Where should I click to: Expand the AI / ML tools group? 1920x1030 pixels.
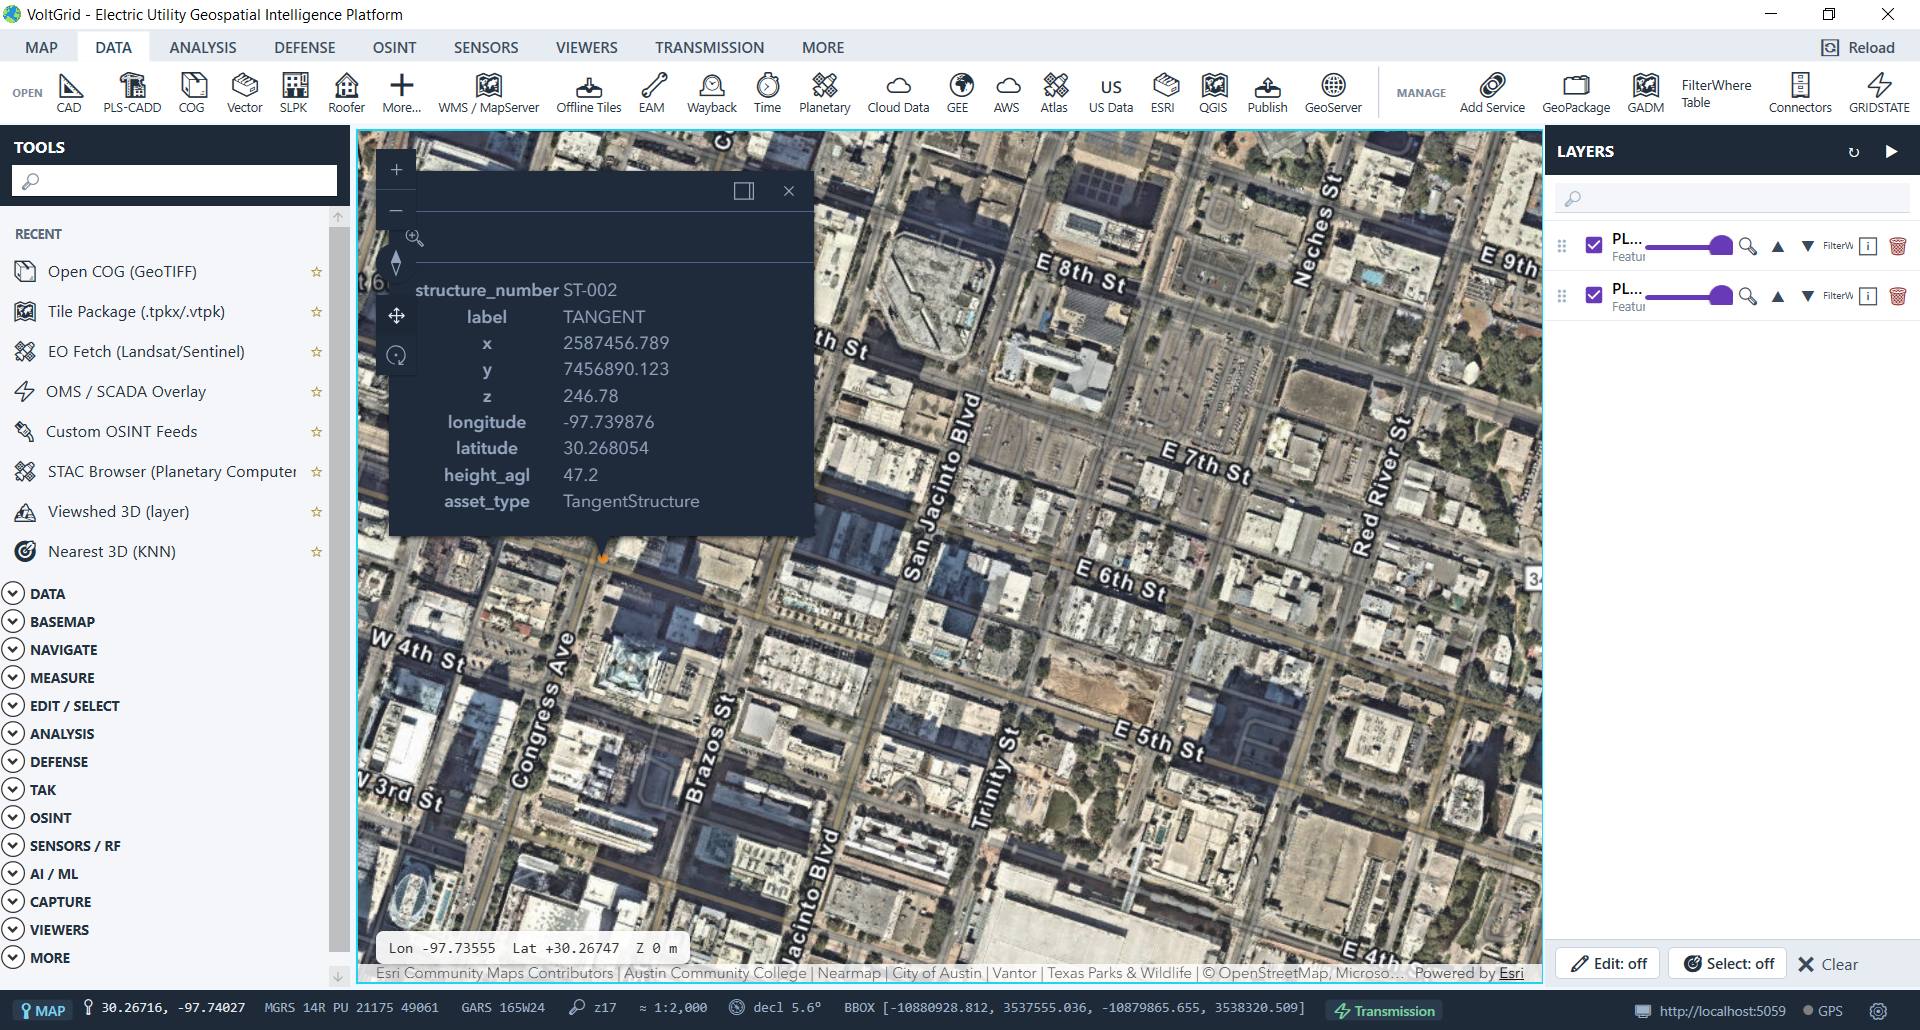(x=41, y=873)
